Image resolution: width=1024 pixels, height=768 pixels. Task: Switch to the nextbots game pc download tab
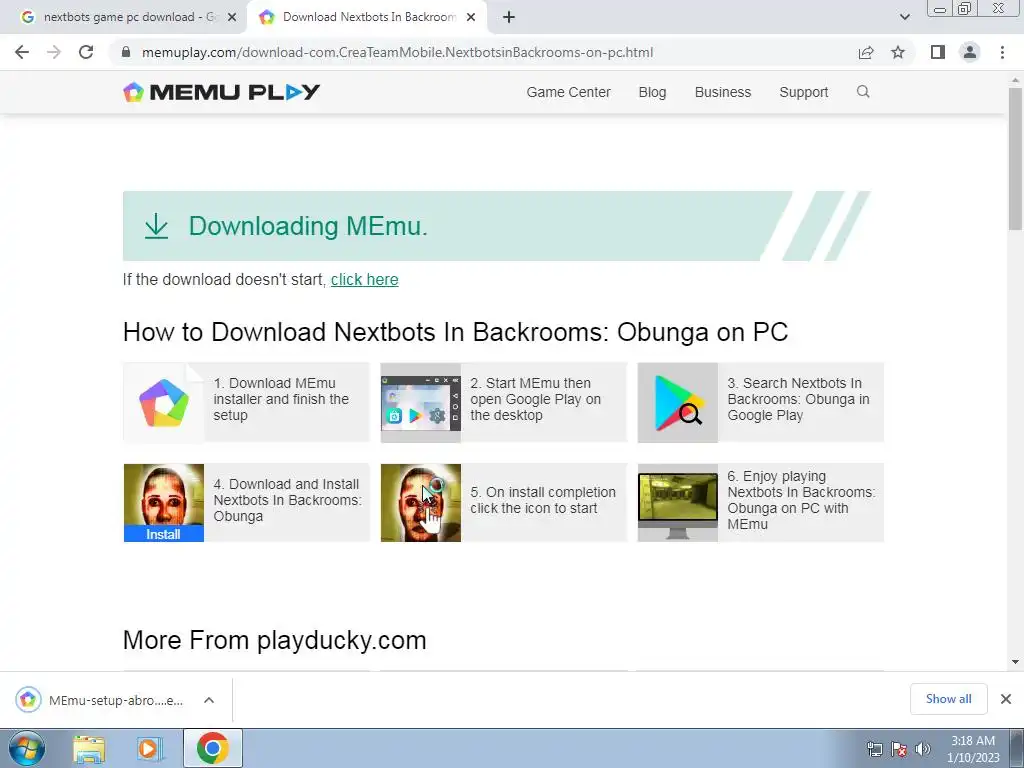click(123, 17)
